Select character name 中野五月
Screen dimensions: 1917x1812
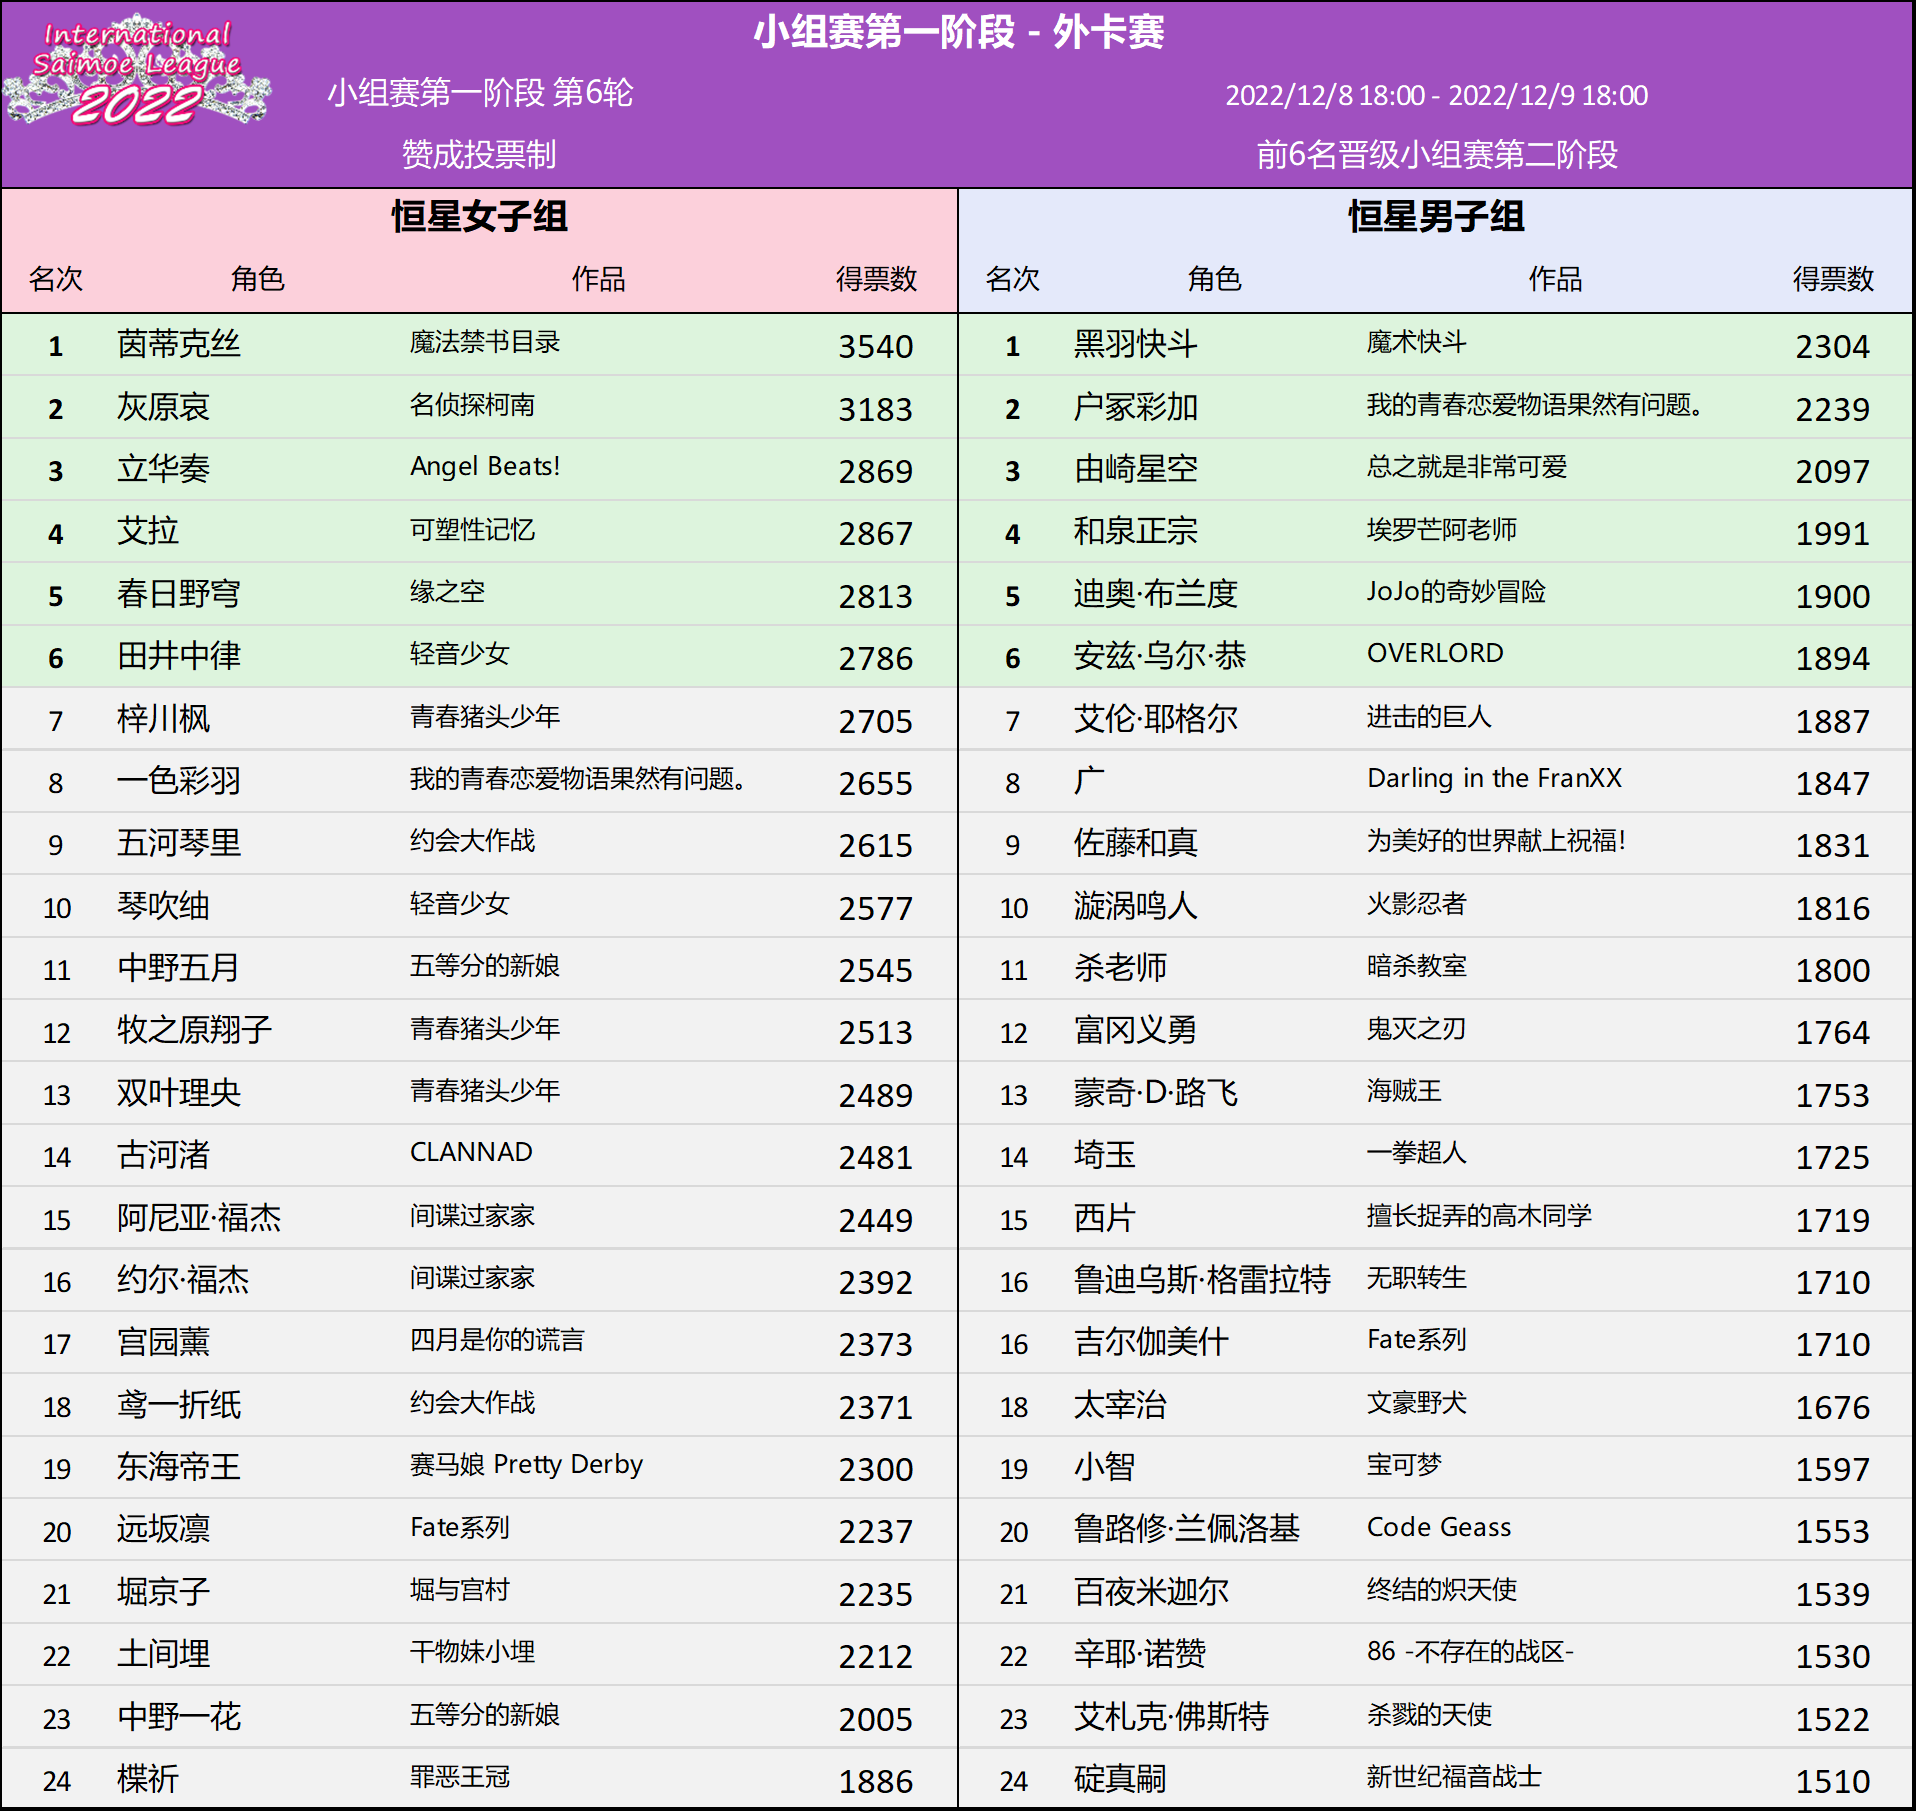click(x=179, y=969)
